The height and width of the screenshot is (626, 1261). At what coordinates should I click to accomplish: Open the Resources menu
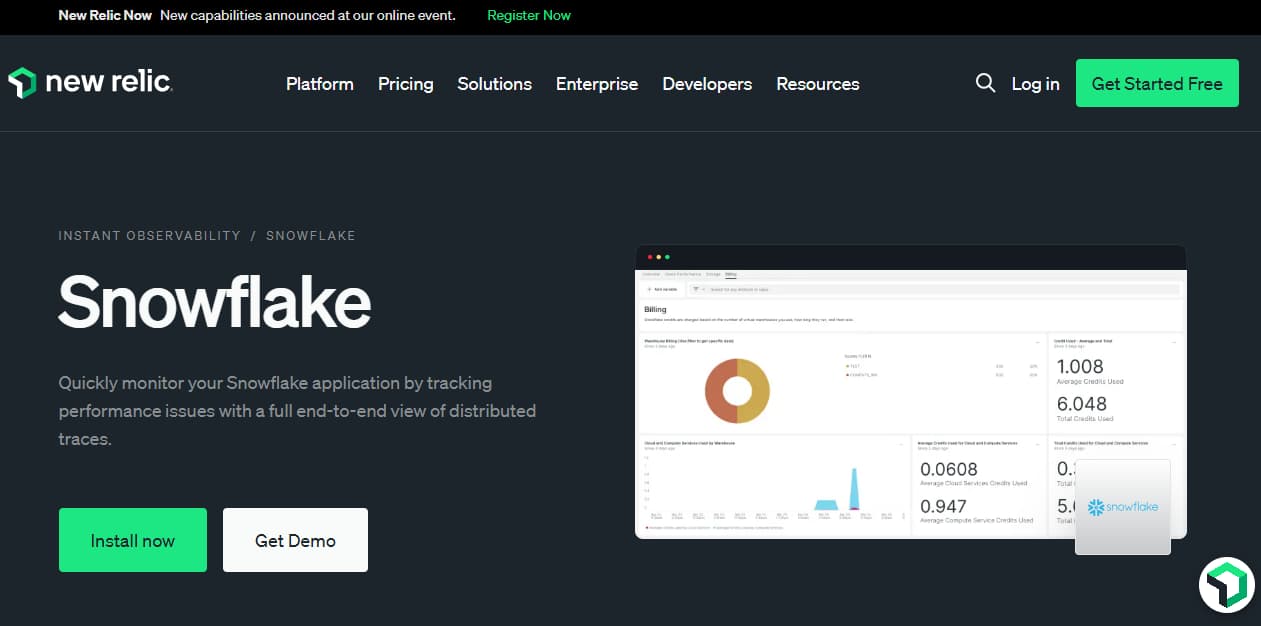(817, 84)
